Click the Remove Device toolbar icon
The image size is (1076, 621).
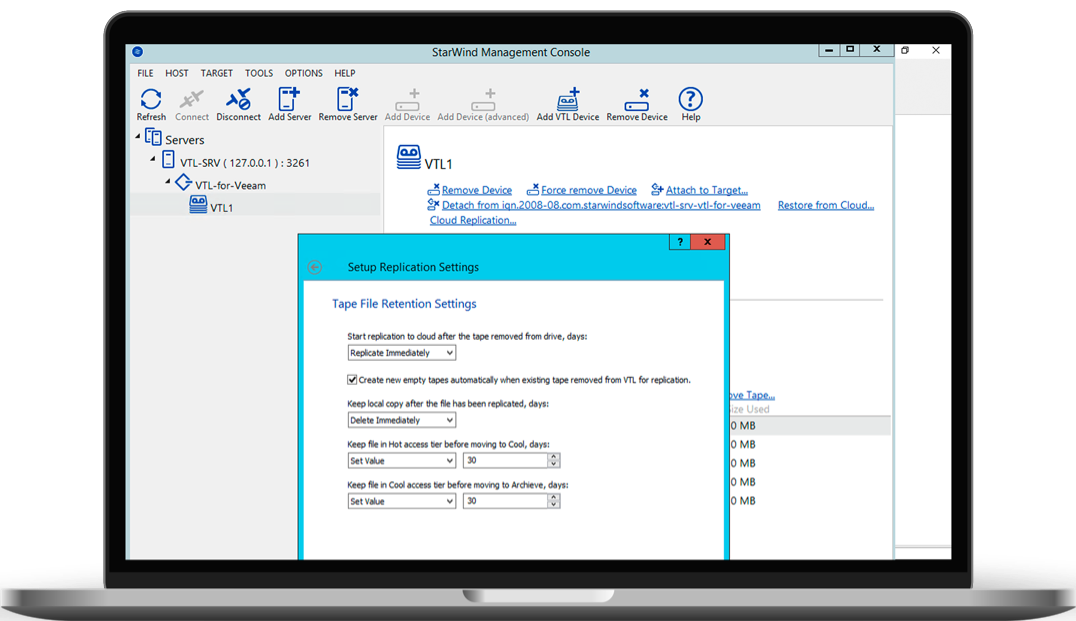pyautogui.click(x=637, y=99)
